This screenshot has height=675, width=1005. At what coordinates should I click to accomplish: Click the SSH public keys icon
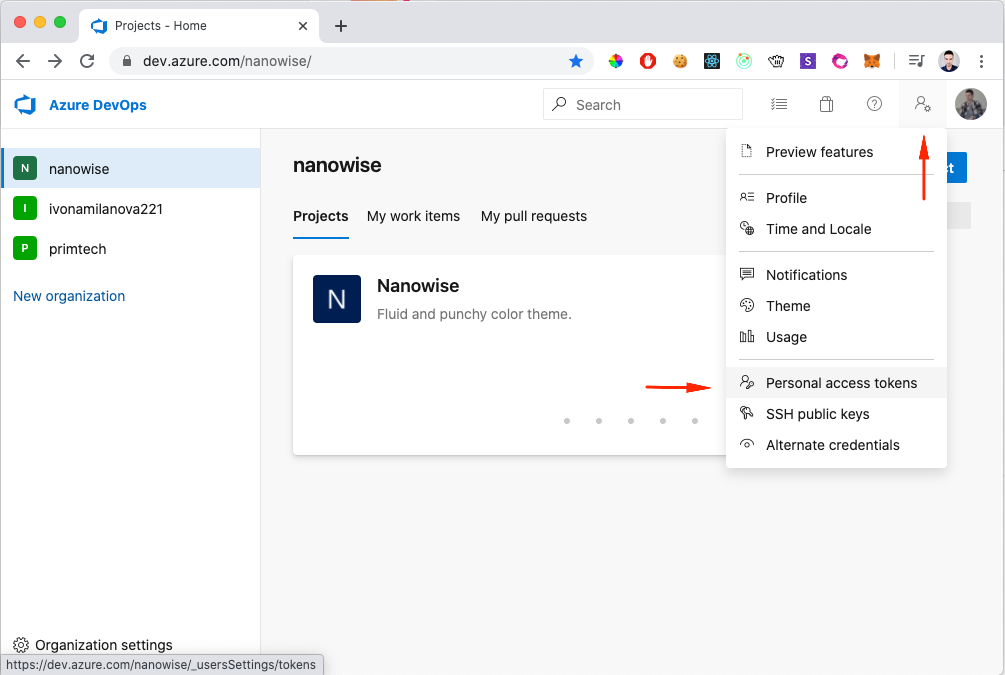[x=747, y=413]
